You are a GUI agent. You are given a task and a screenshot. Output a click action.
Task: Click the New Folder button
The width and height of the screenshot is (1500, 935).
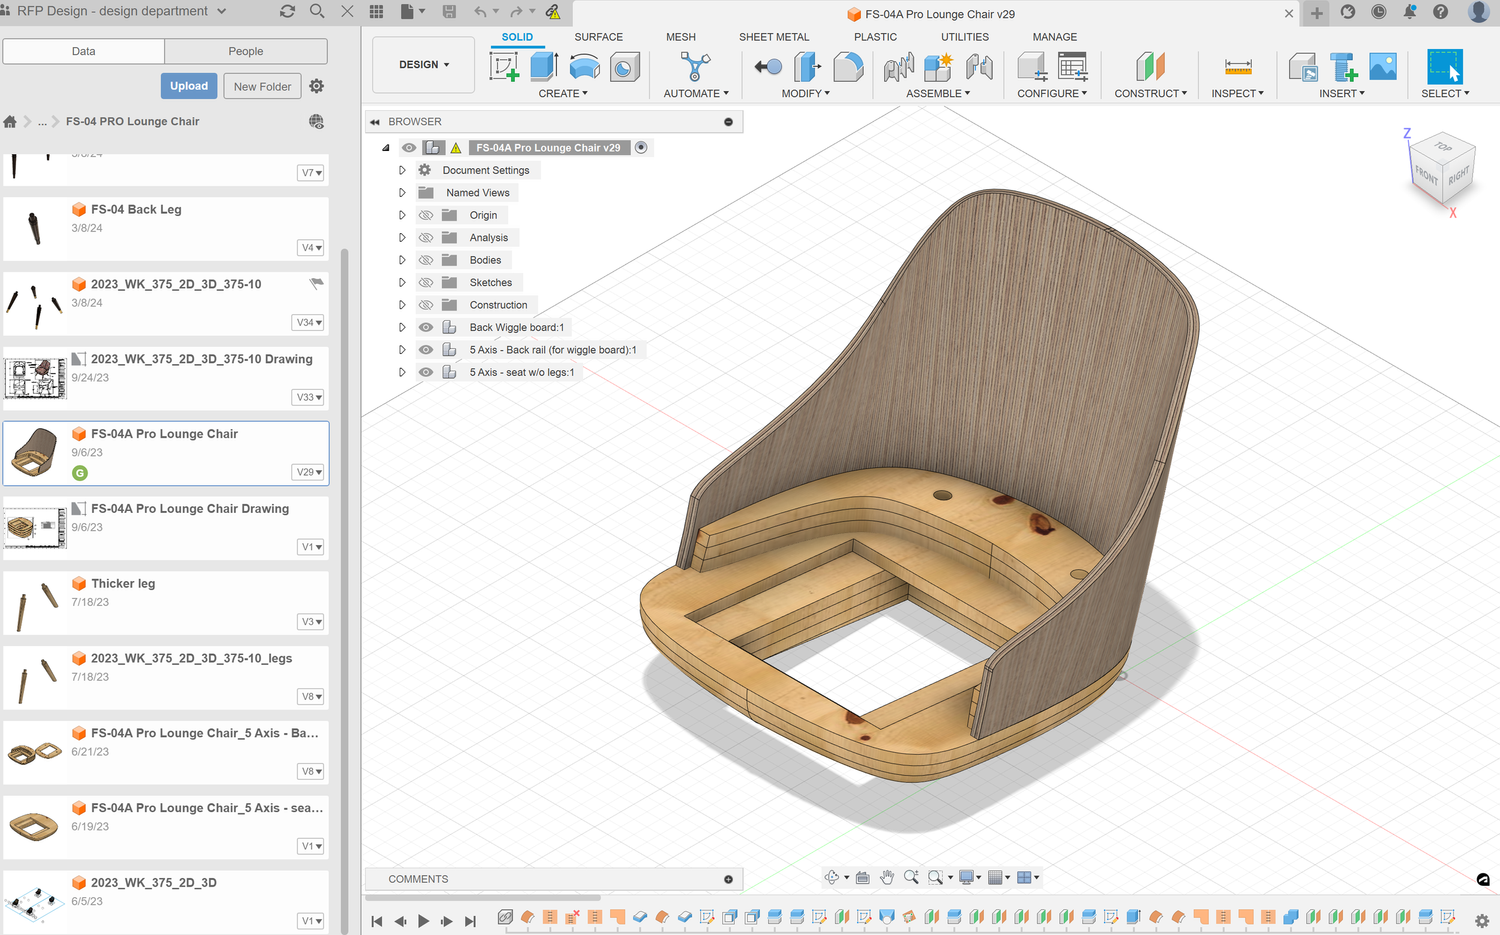[262, 86]
